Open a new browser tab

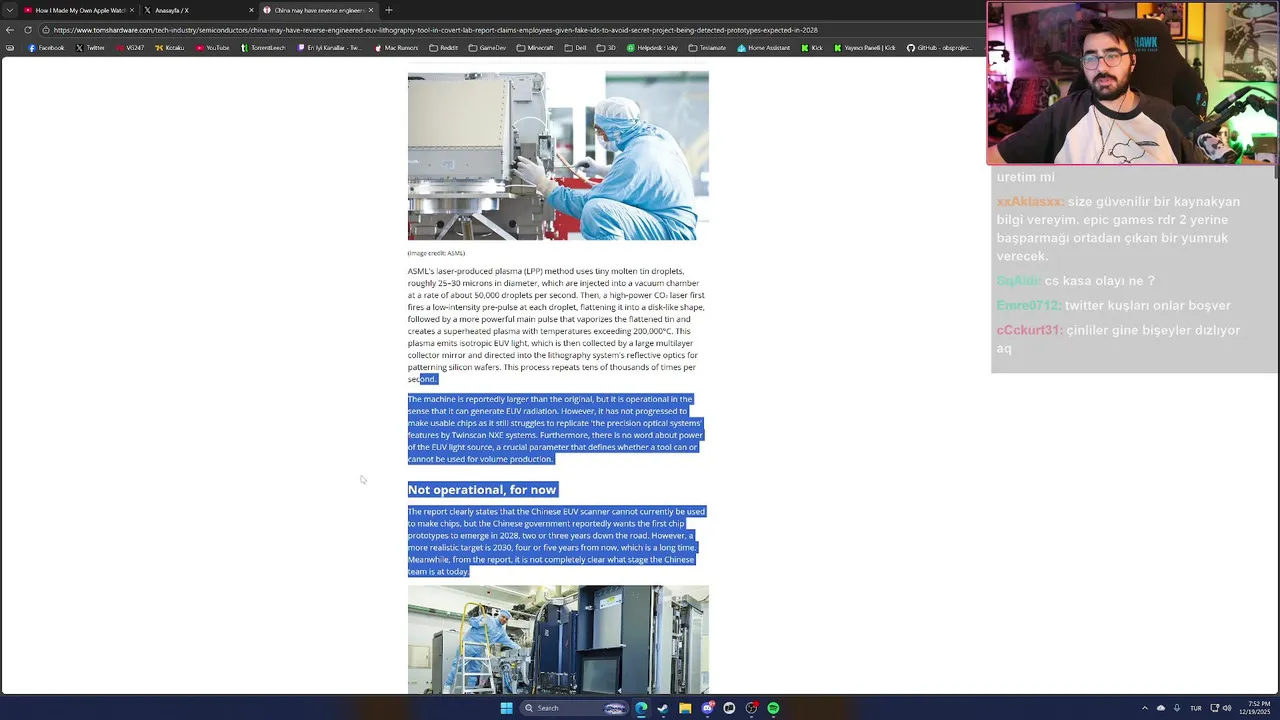click(388, 10)
